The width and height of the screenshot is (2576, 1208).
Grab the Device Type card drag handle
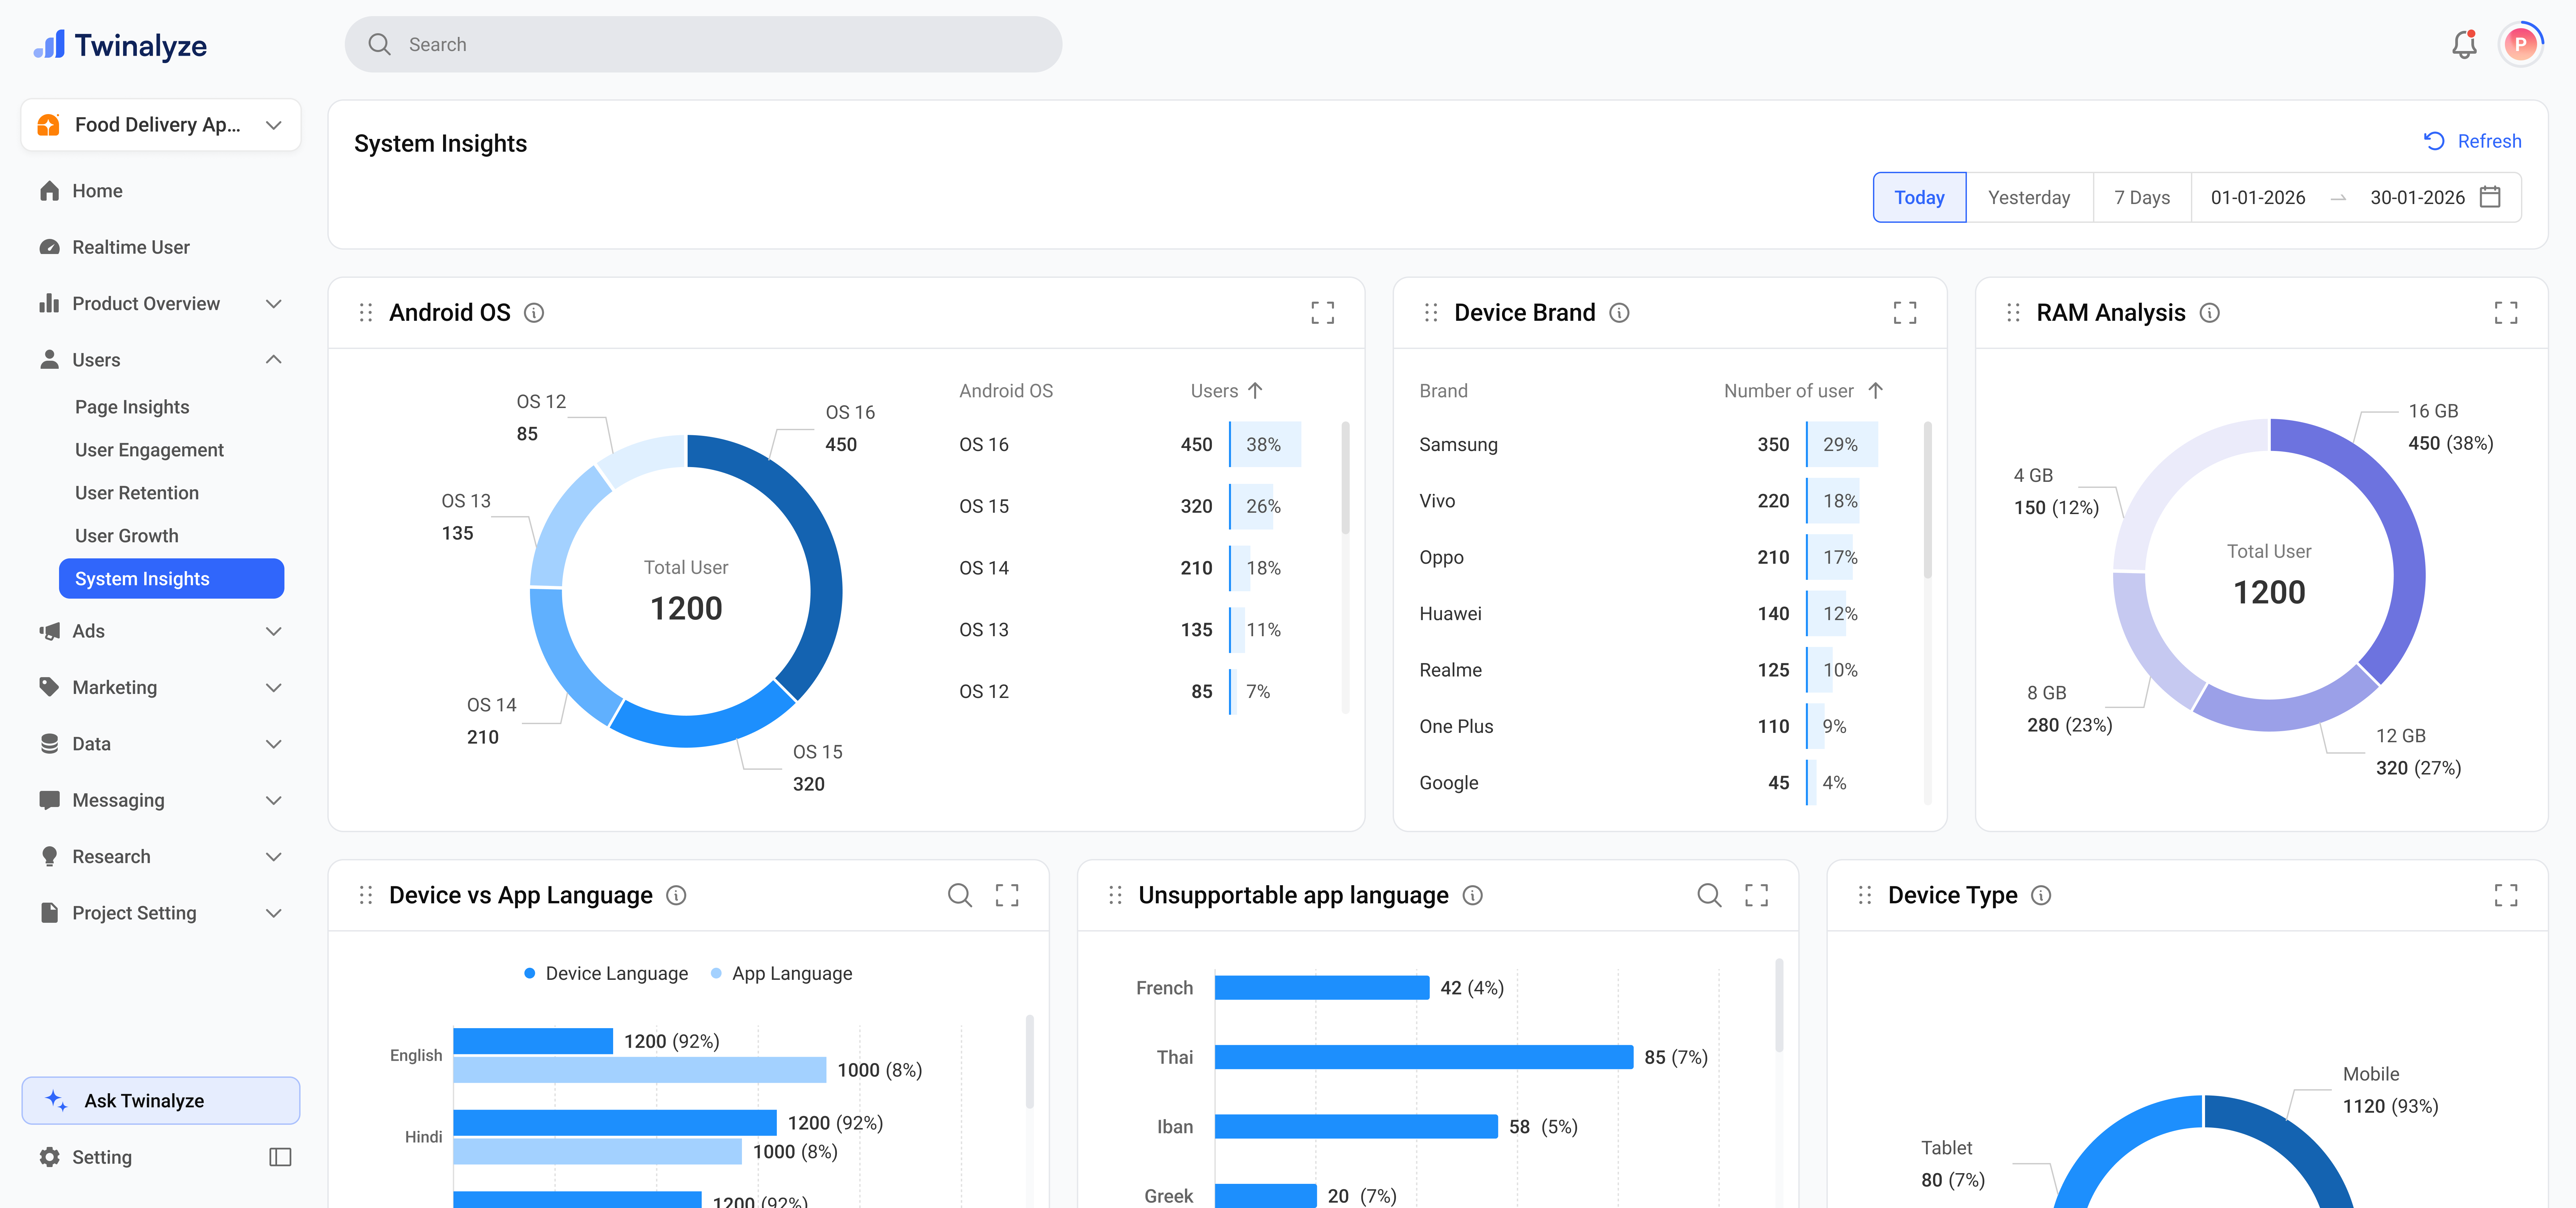(1865, 895)
